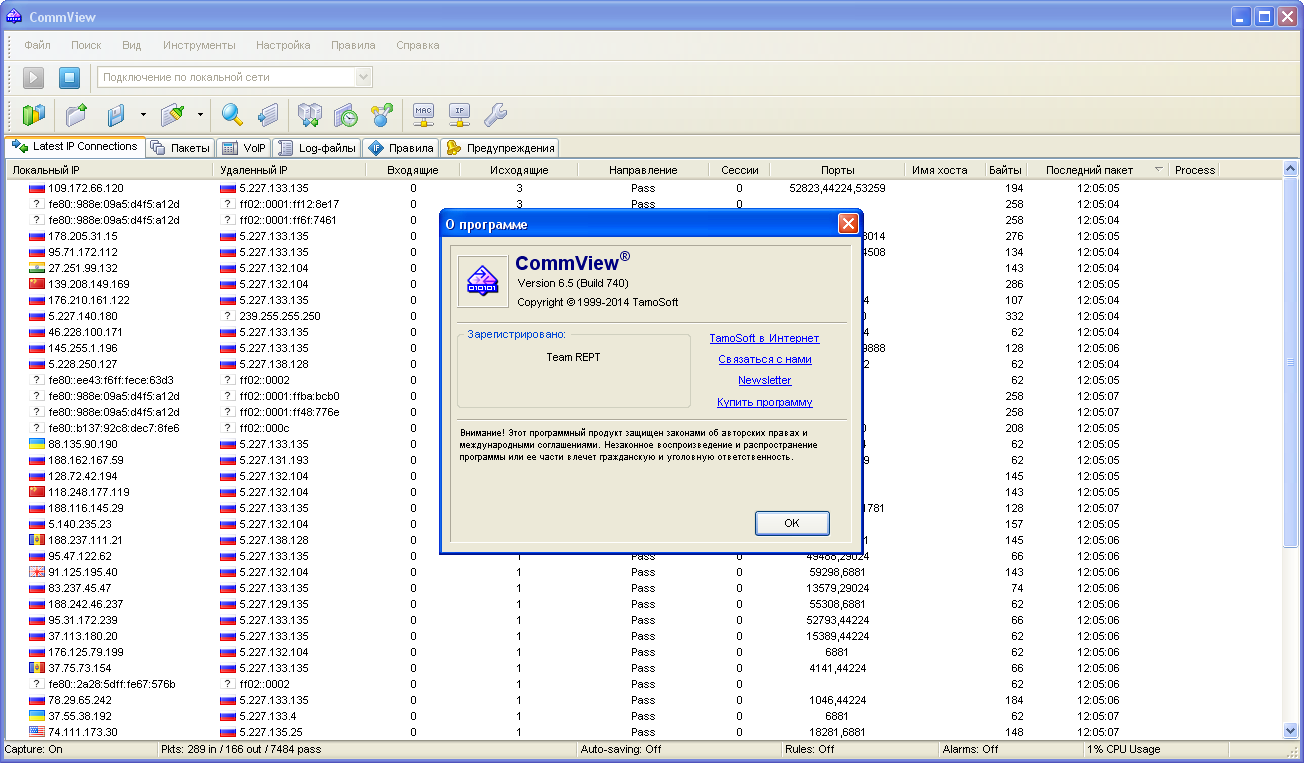The image size is (1304, 763).
Task: Switch to the VoIP tab
Action: (243, 148)
